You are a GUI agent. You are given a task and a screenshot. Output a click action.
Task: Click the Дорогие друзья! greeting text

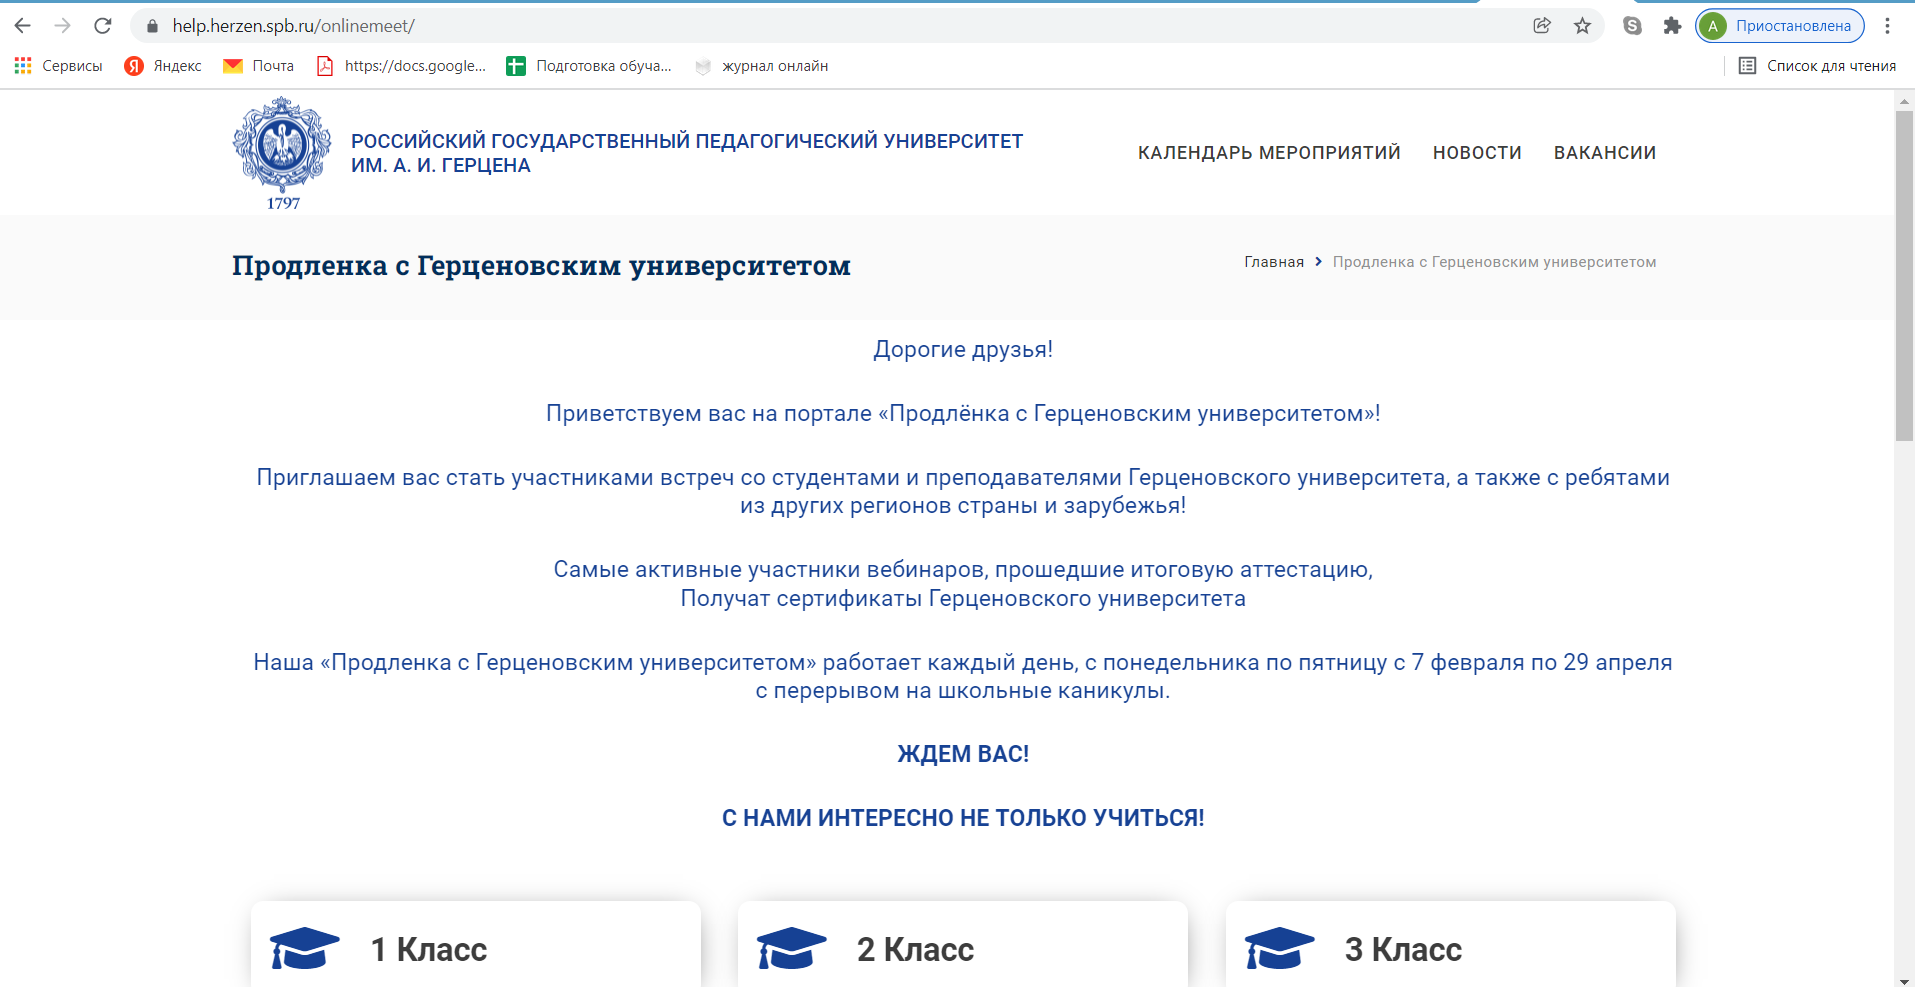(x=963, y=350)
